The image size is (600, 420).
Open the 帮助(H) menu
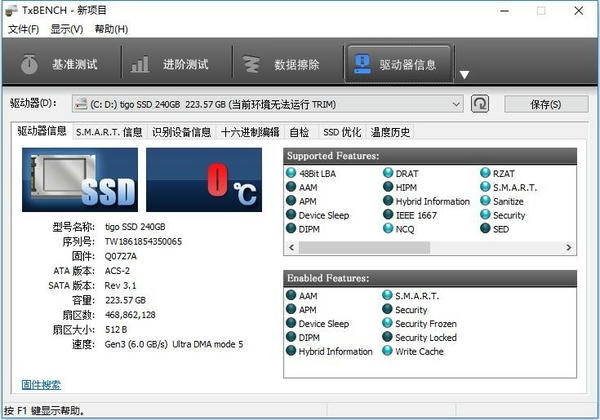[111, 29]
